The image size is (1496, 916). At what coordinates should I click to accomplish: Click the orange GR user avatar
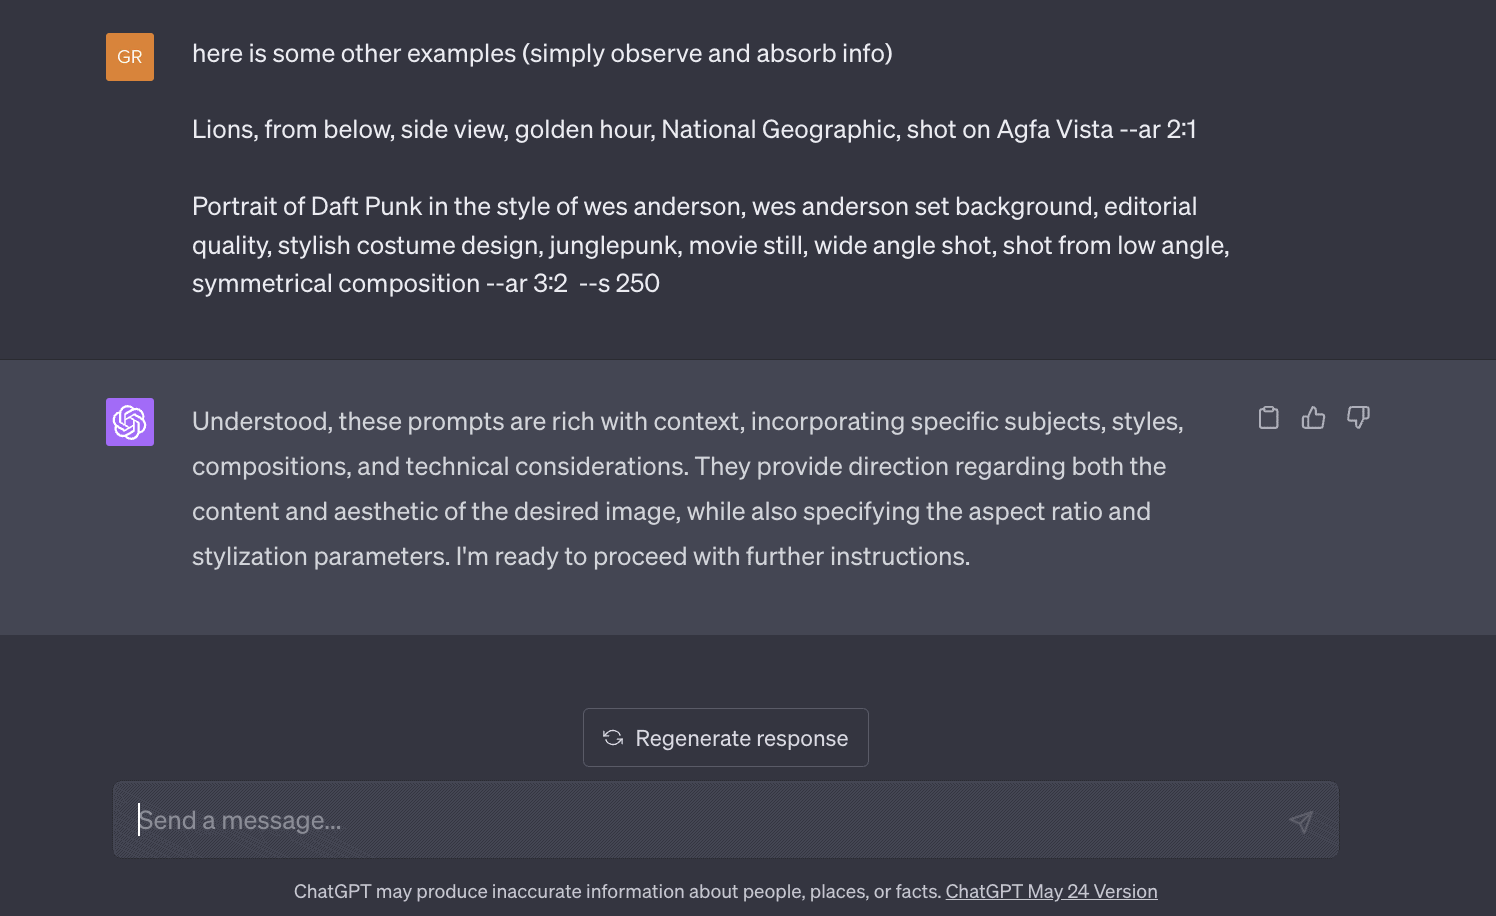(130, 57)
